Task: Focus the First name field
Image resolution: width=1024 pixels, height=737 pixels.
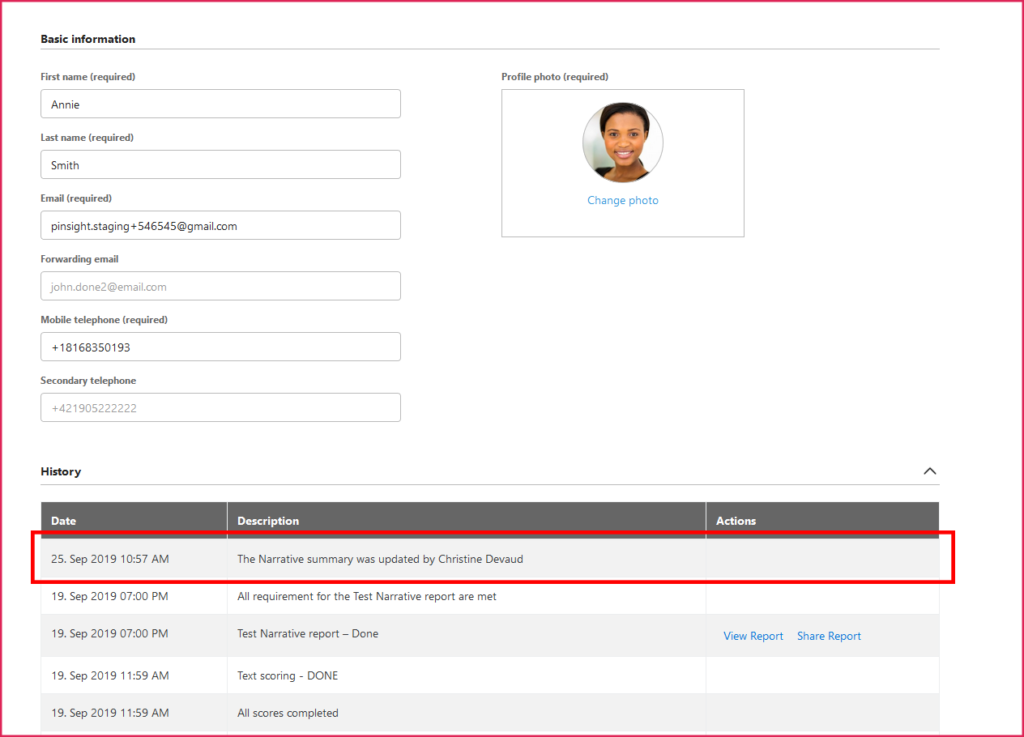Action: pyautogui.click(x=220, y=104)
